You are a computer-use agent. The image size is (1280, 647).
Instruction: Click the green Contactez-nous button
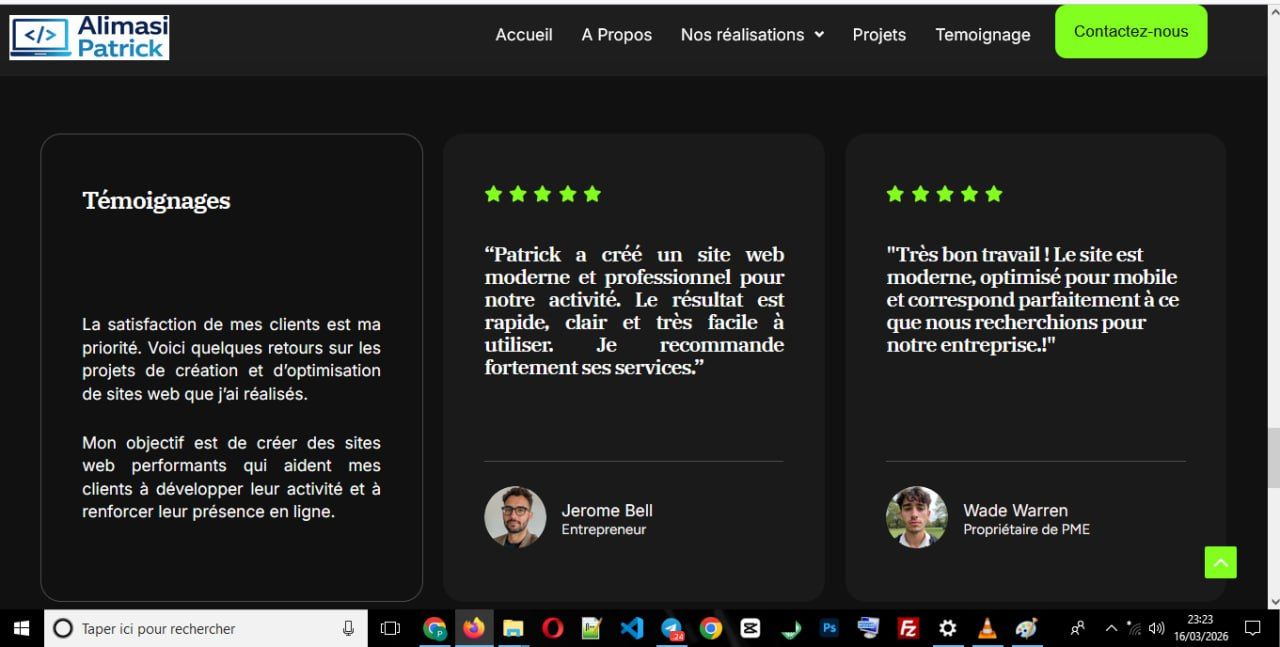pos(1131,32)
